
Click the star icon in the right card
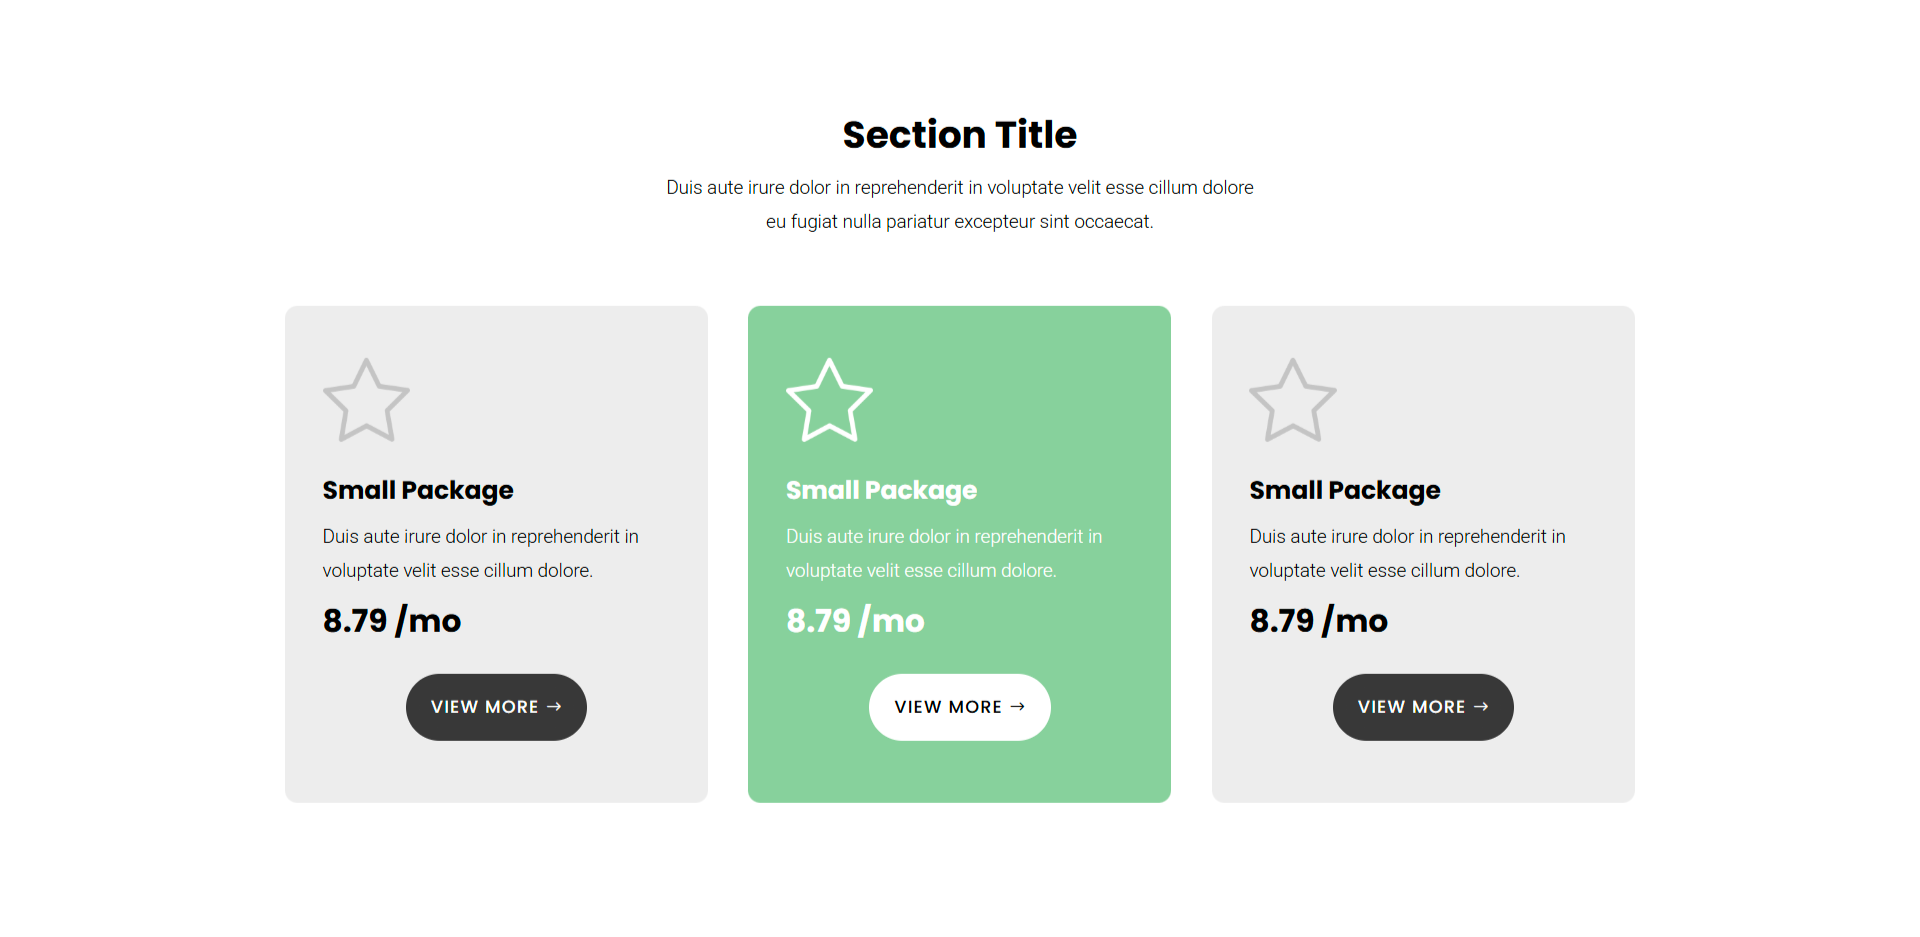(x=1293, y=401)
